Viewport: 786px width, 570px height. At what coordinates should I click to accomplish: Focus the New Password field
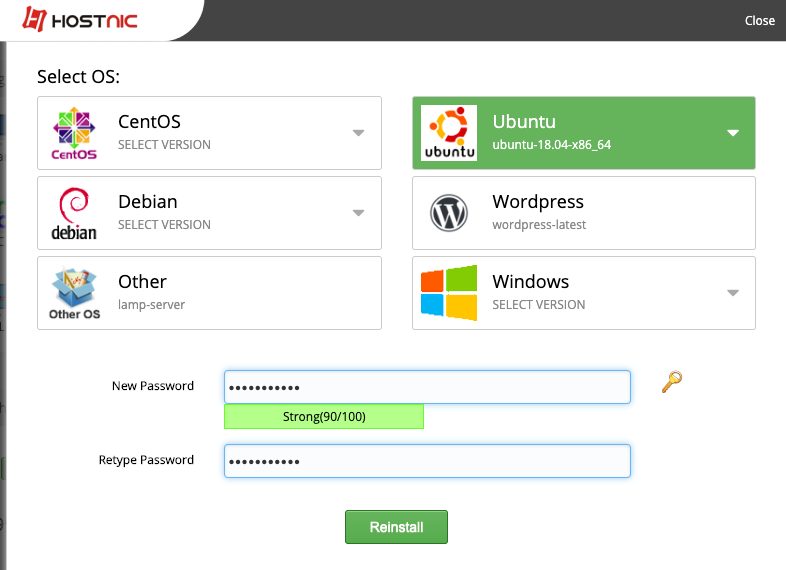click(427, 387)
